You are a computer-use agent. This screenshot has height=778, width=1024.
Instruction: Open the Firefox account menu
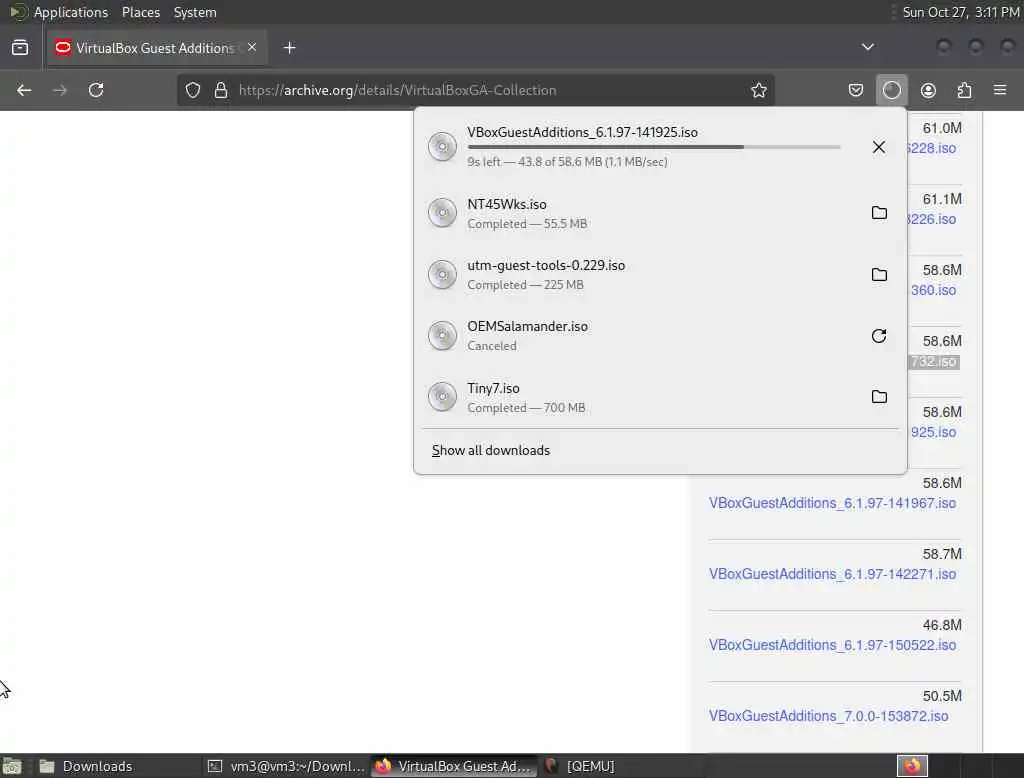click(x=928, y=90)
